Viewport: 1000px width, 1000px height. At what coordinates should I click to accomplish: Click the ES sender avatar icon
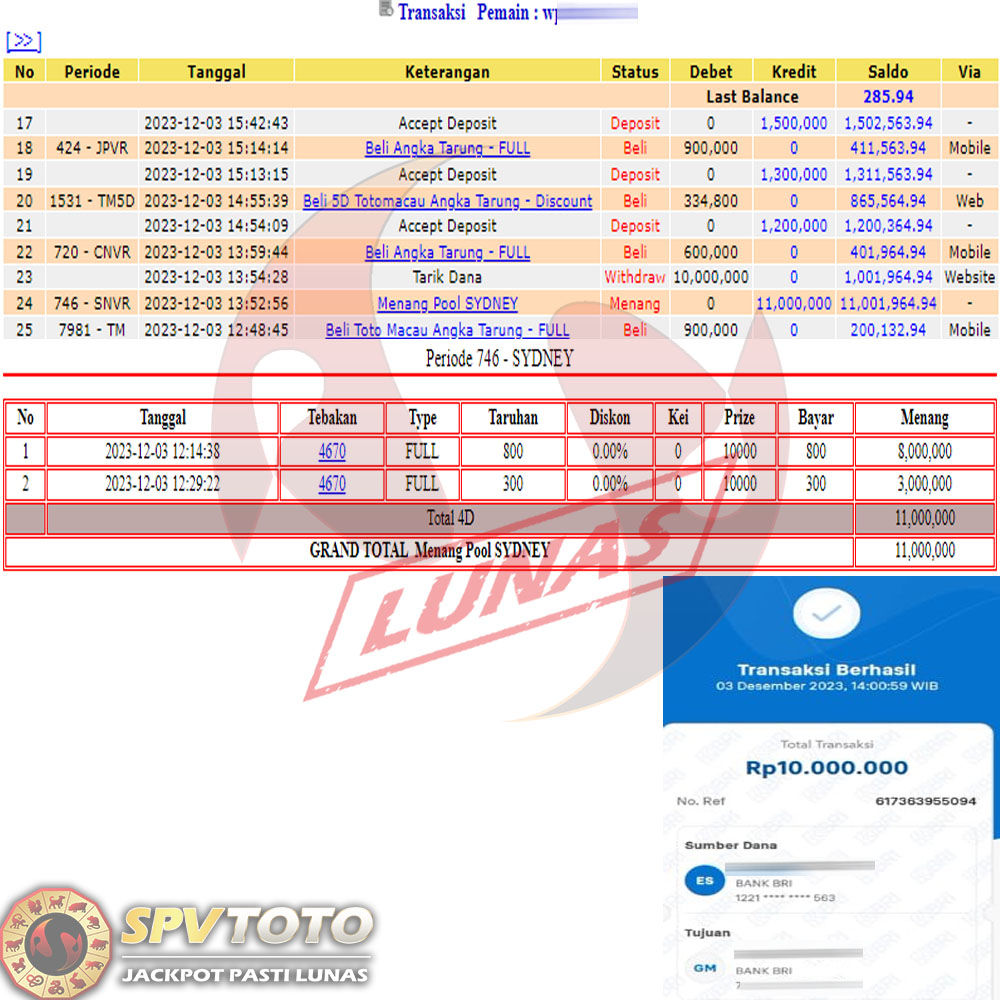tap(706, 881)
